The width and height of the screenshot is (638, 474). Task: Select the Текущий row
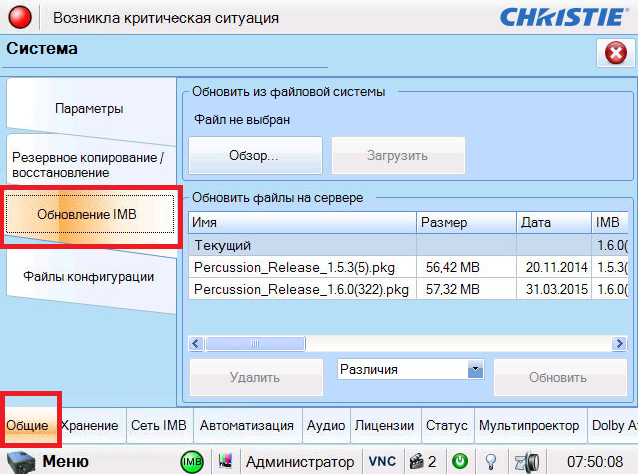[x=409, y=245]
